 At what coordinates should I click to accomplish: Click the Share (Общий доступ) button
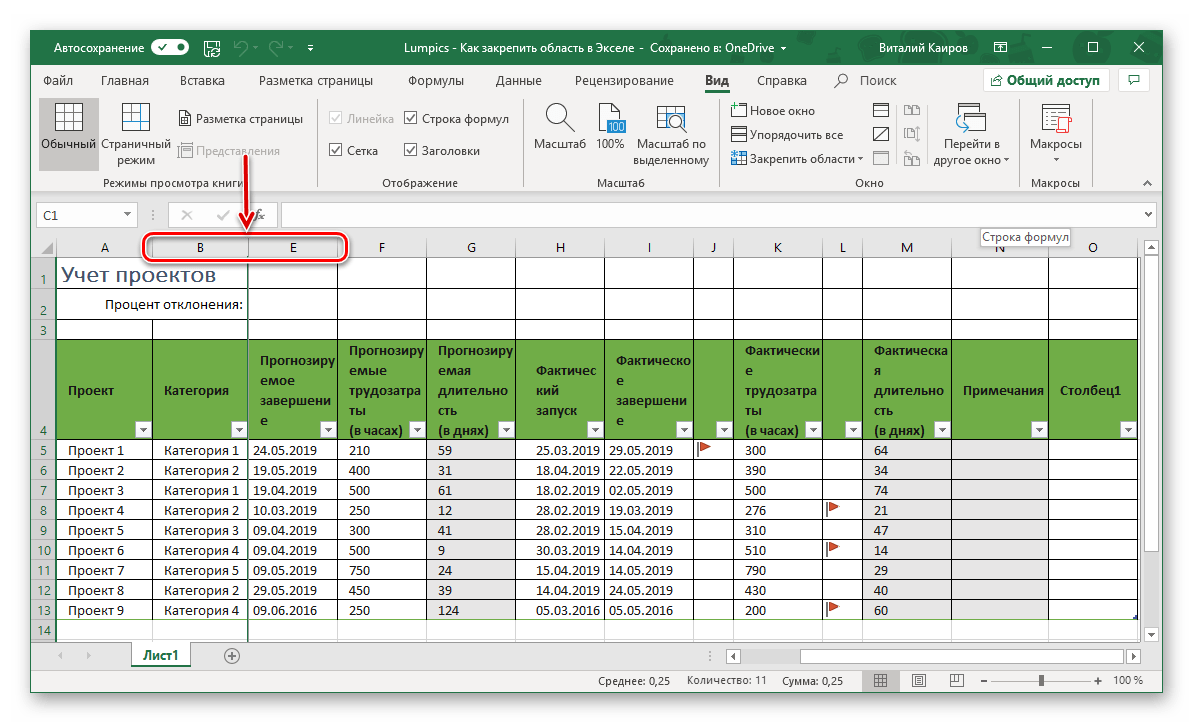[x=1044, y=81]
